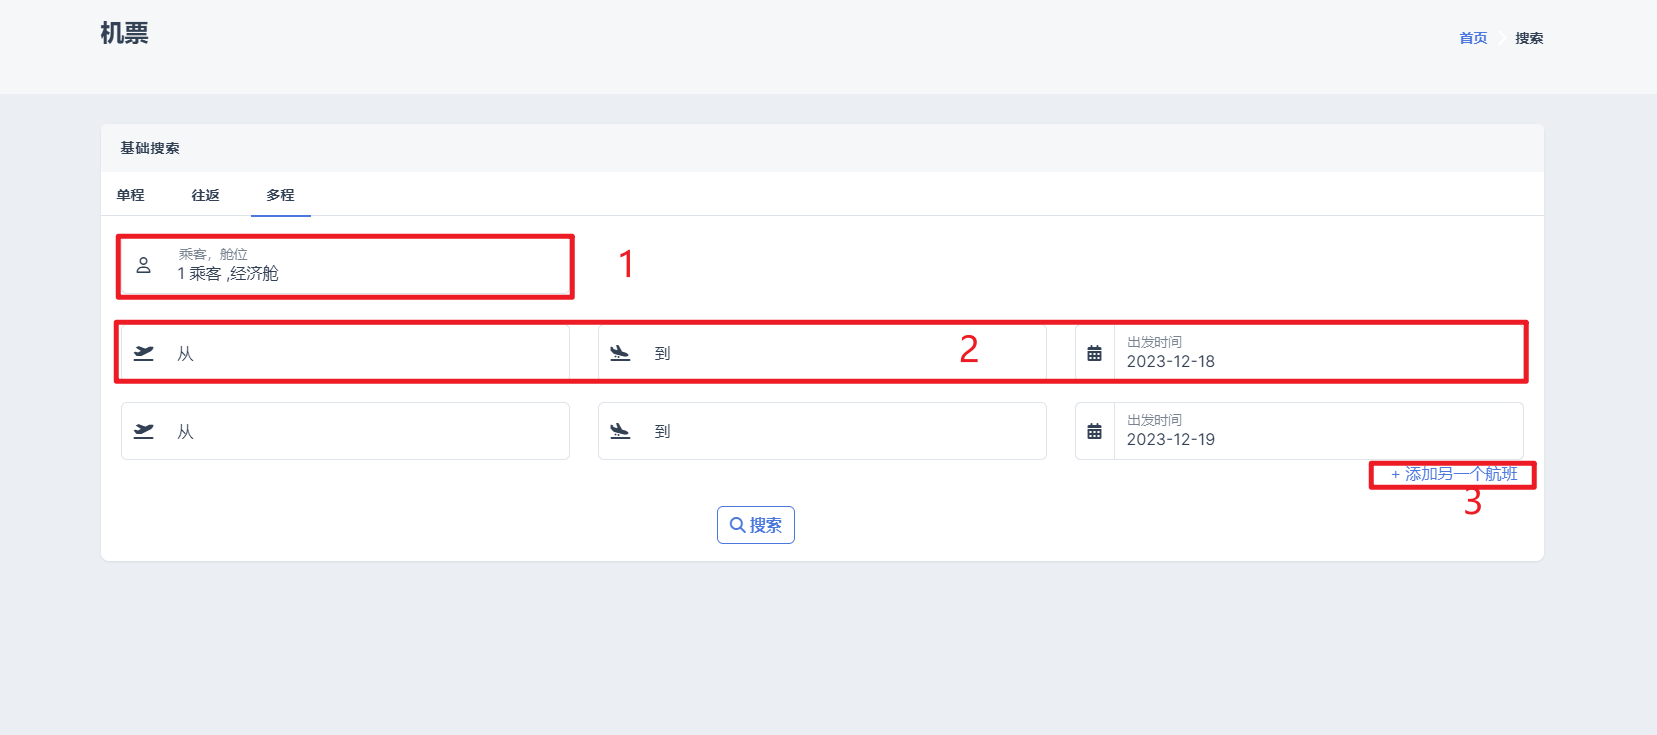Go to 首页 via breadcrumb
This screenshot has width=1657, height=735.
(1473, 38)
